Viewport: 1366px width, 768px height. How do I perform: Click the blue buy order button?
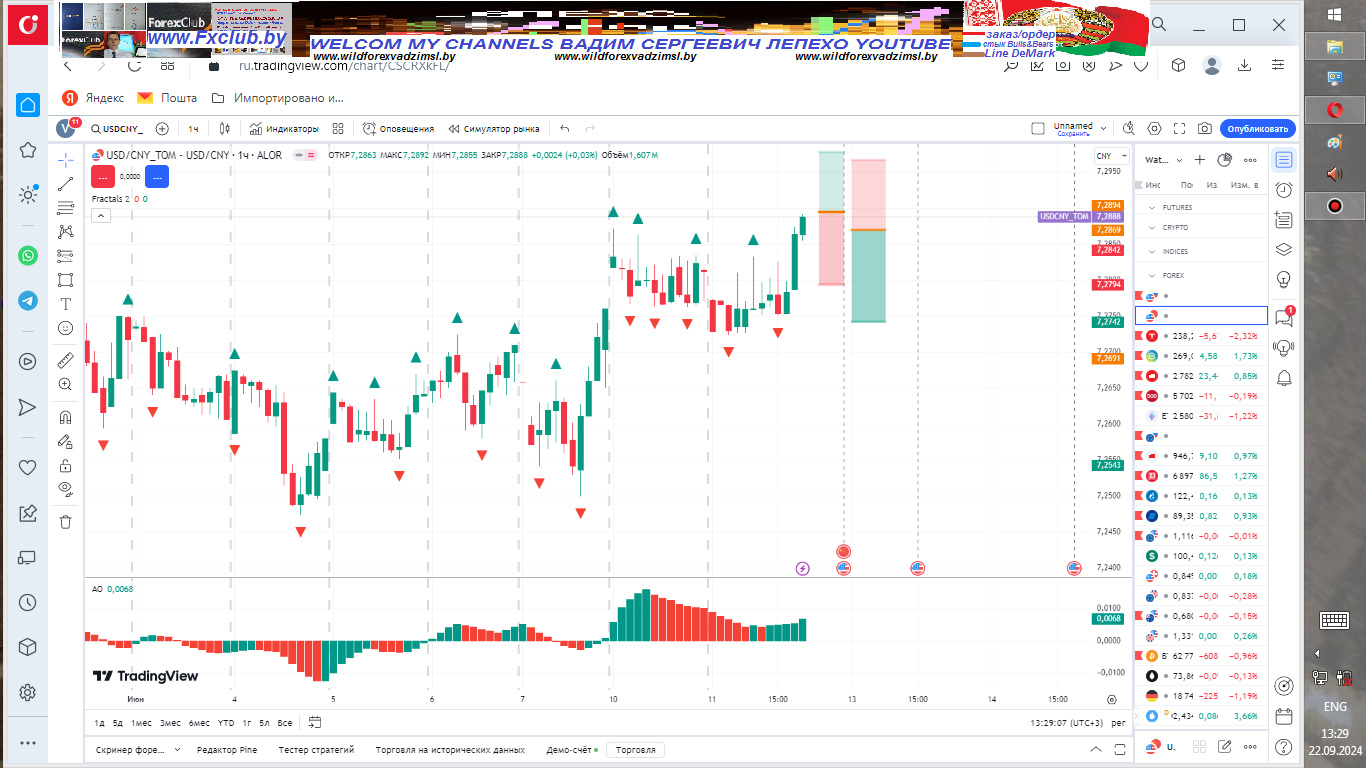pos(156,176)
